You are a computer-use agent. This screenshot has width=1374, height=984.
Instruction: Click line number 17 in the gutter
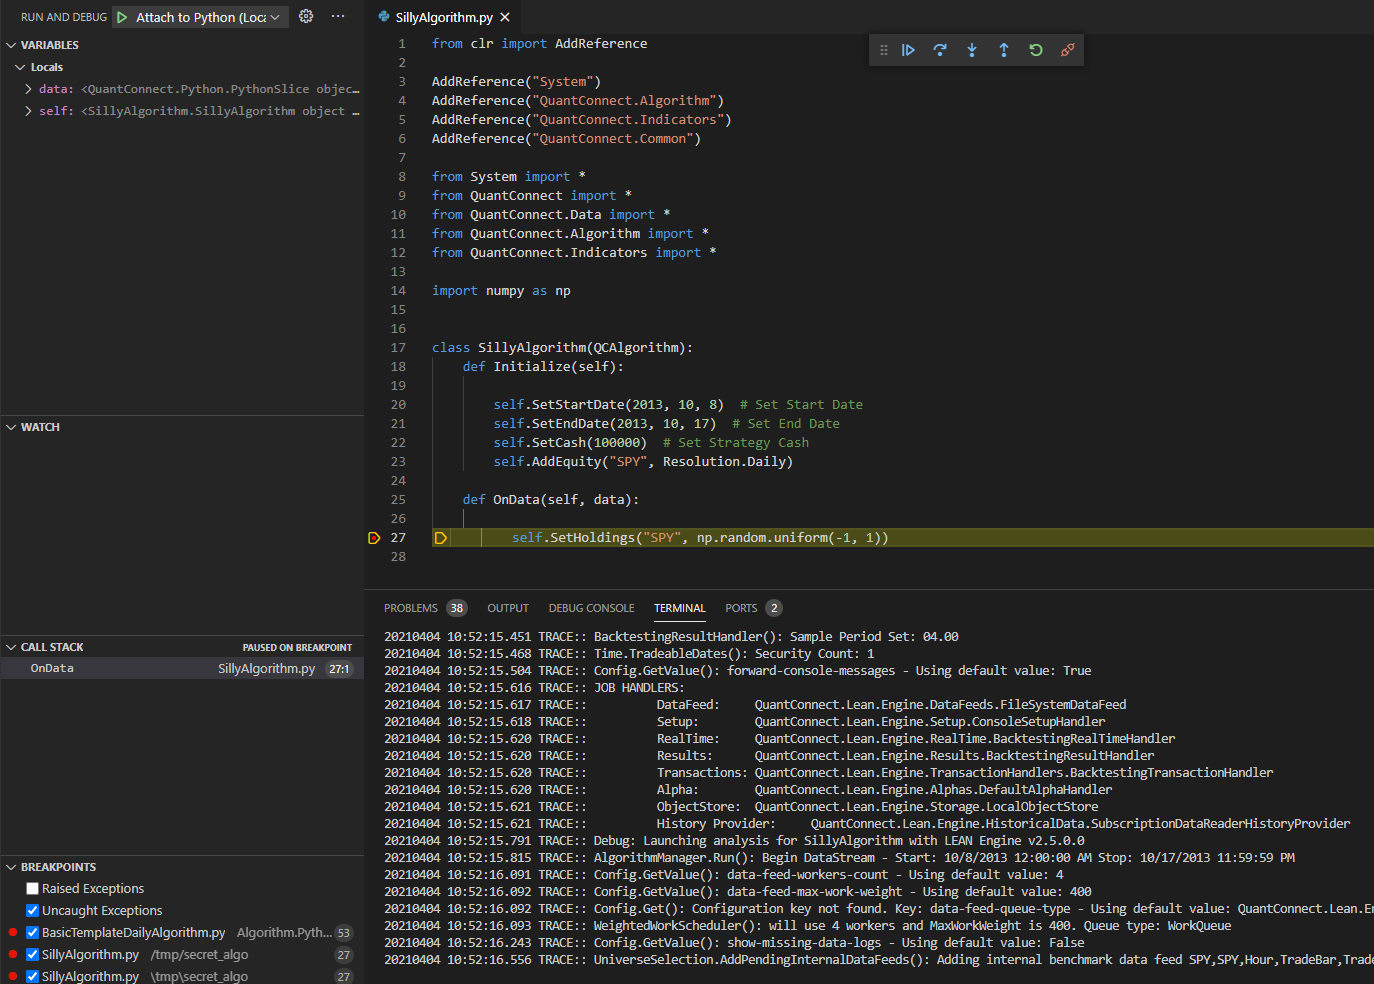[398, 348]
